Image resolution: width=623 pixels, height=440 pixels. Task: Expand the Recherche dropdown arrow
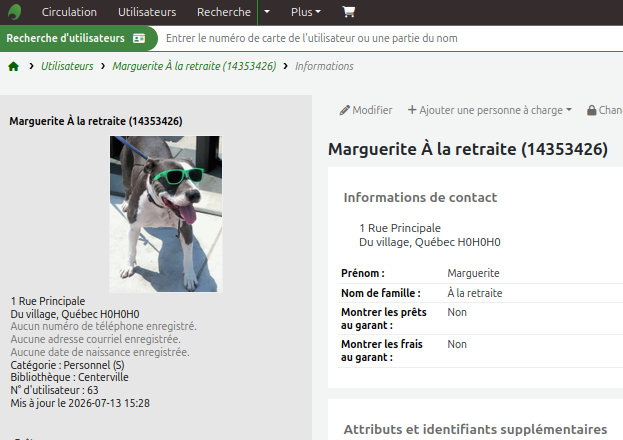(267, 12)
